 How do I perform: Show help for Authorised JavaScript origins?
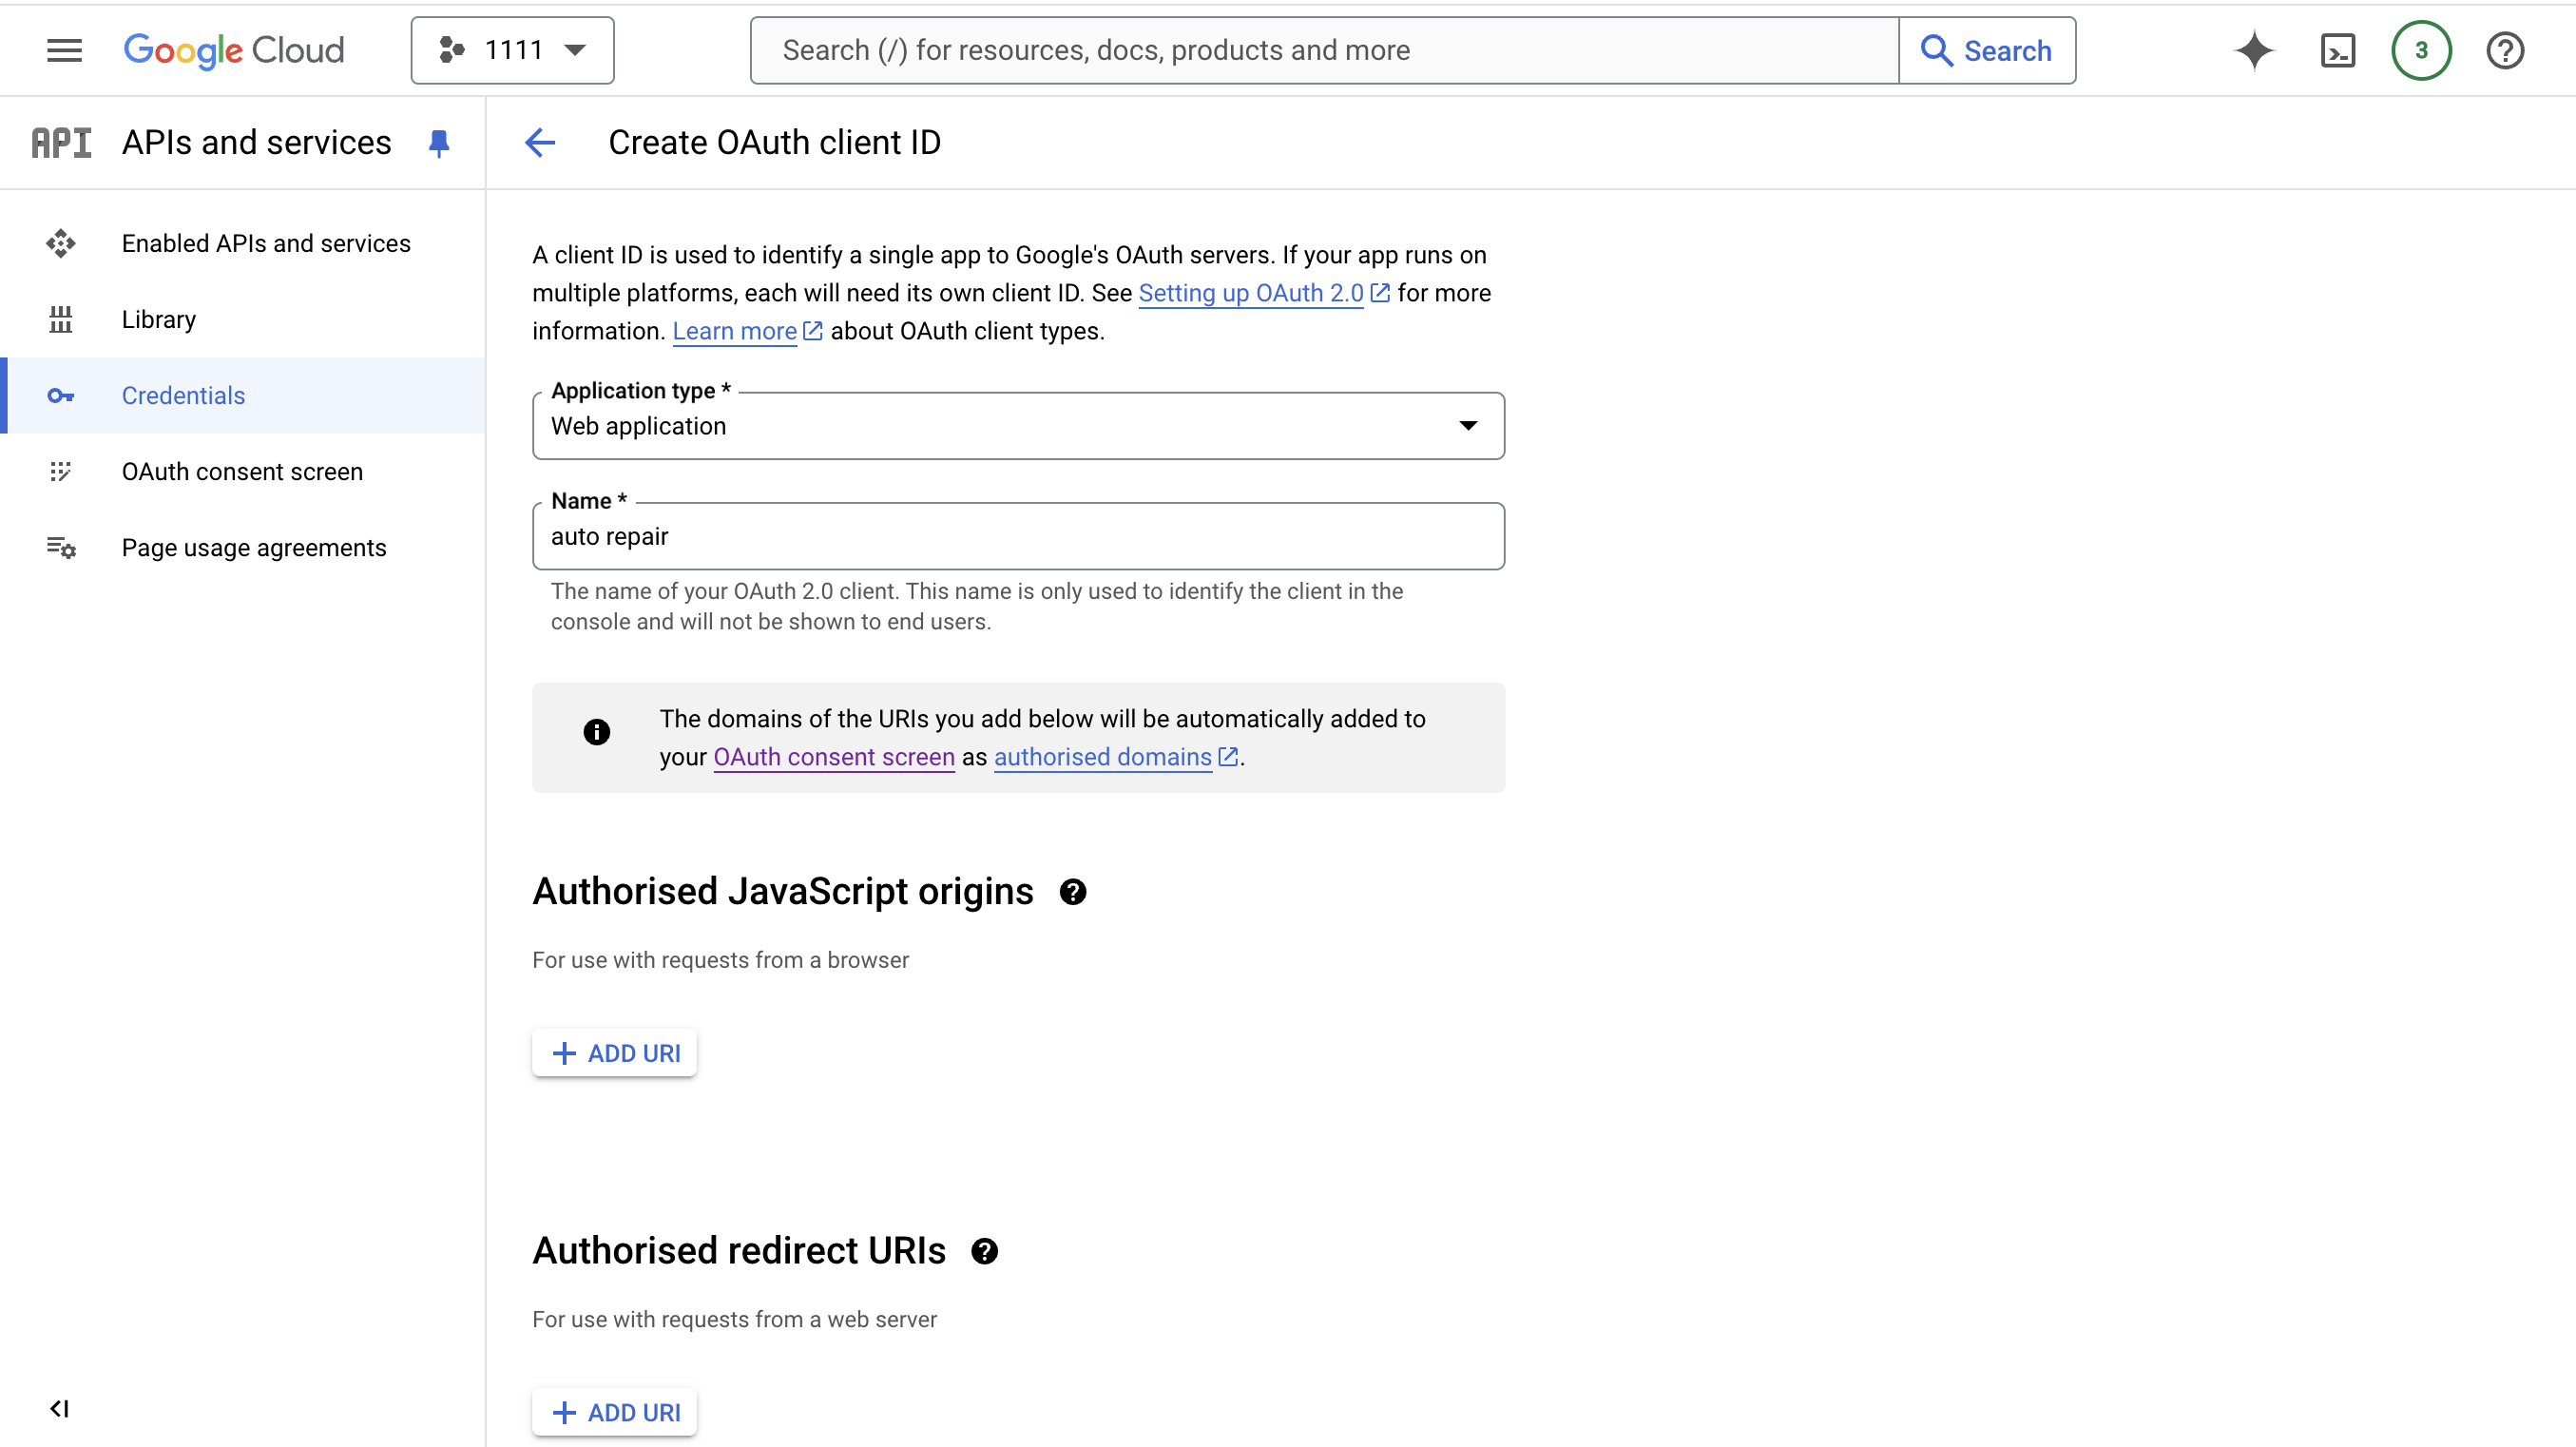click(x=1073, y=892)
